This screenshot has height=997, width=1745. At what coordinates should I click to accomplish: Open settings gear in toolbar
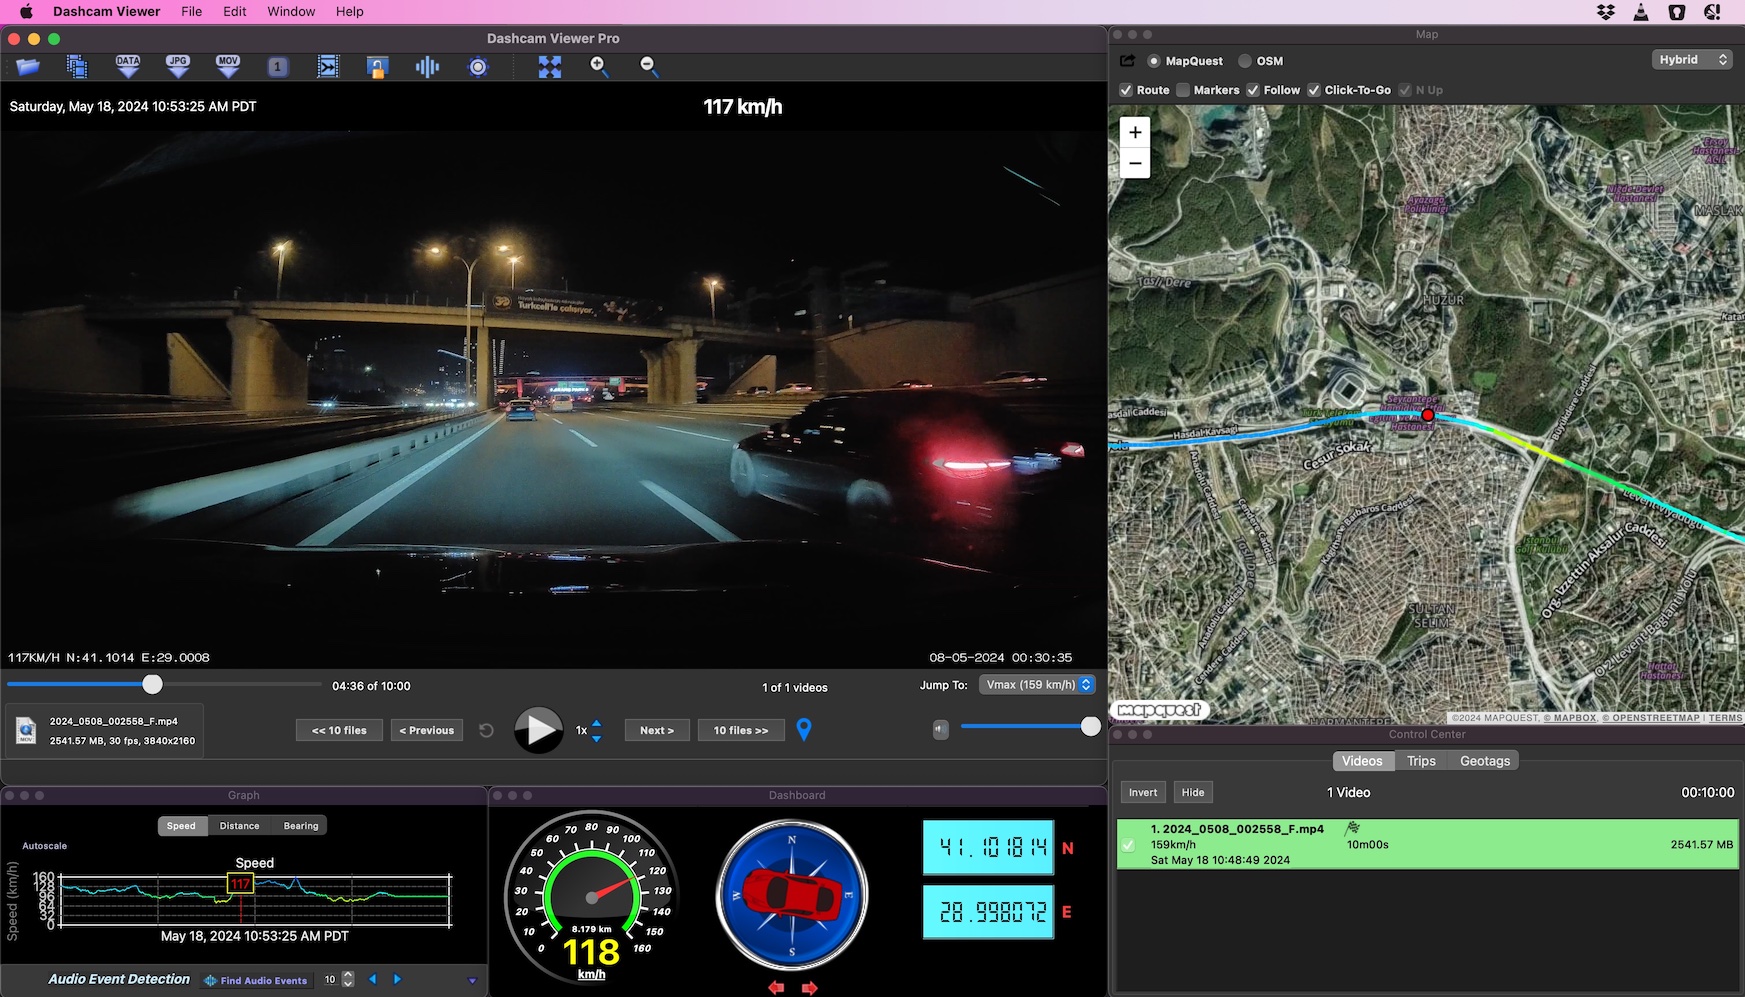pos(478,67)
